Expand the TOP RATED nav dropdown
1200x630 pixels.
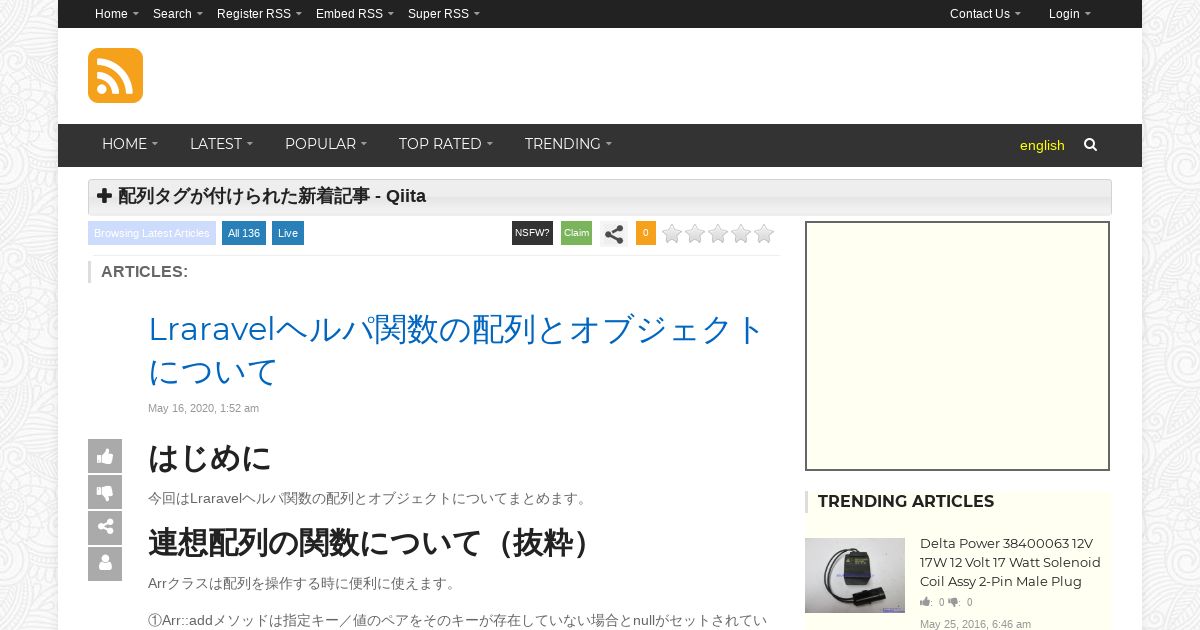(x=446, y=144)
